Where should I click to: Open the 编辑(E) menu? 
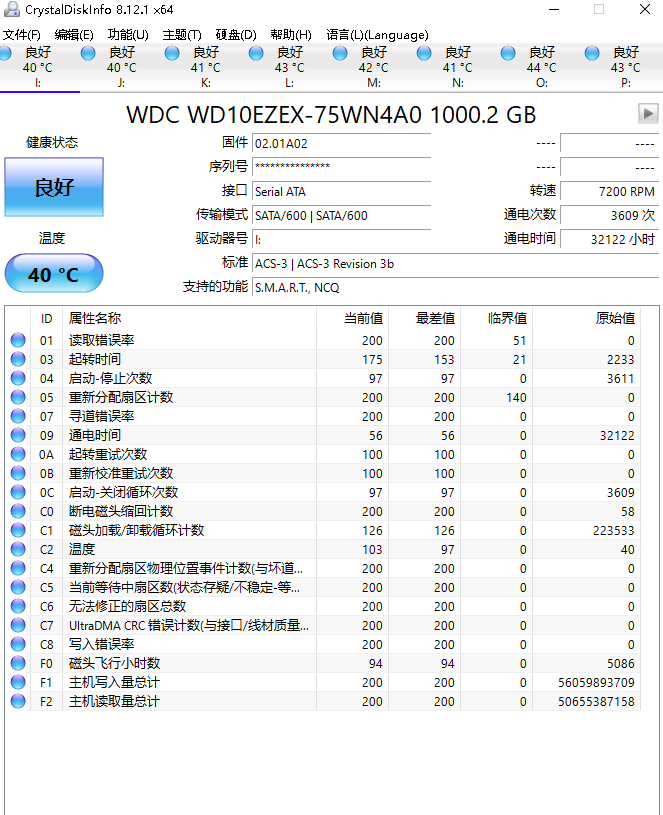74,35
